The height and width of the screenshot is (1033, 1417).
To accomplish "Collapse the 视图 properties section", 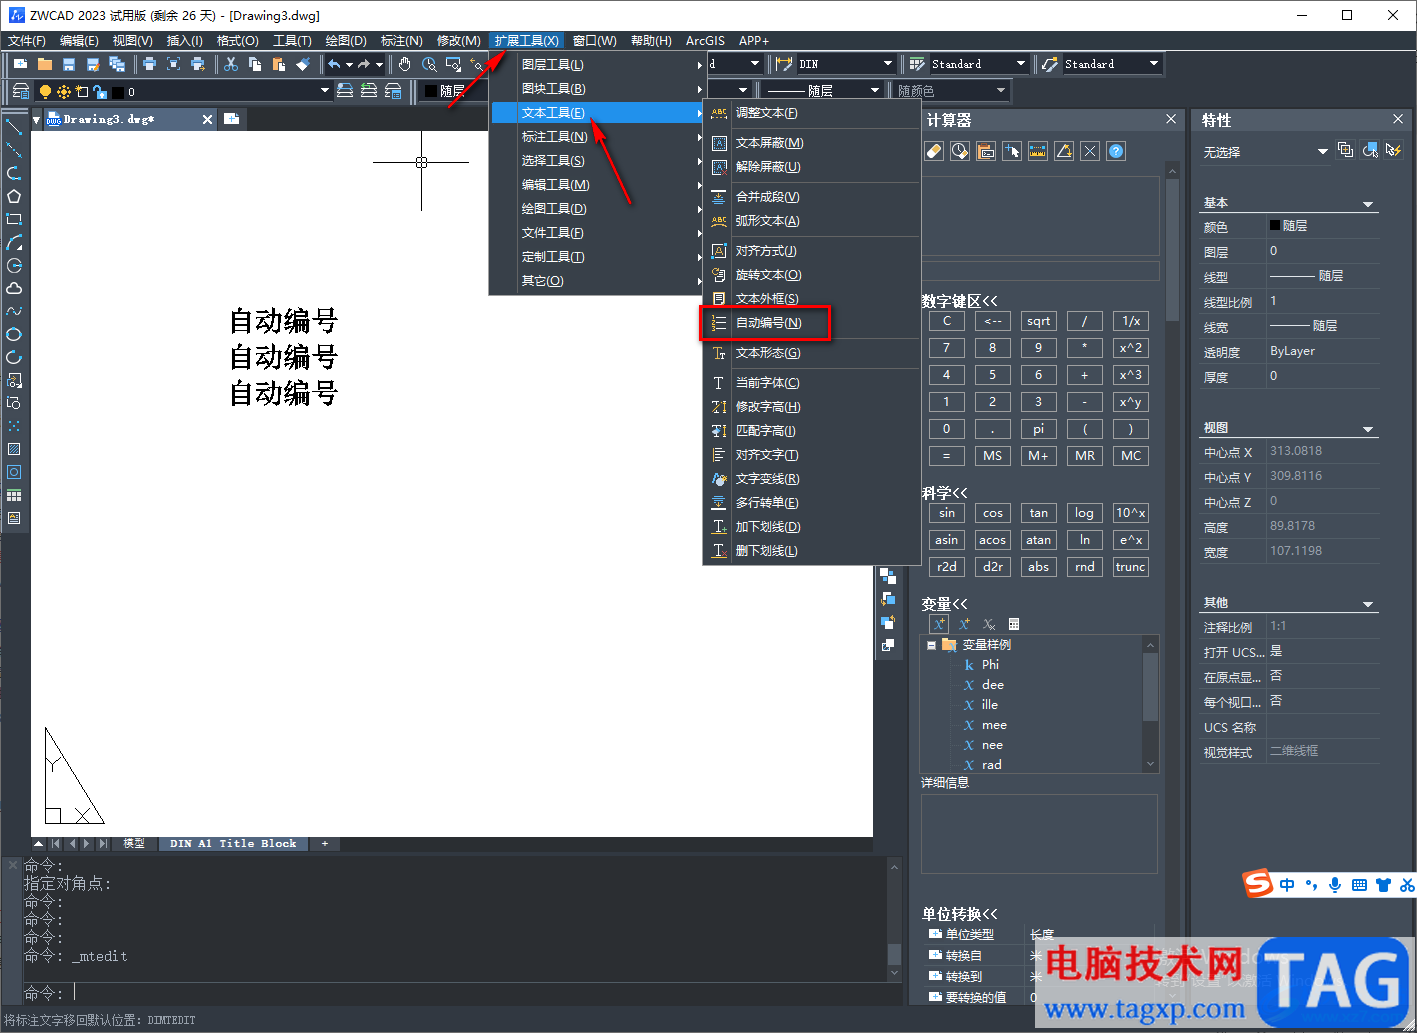I will tap(1368, 429).
